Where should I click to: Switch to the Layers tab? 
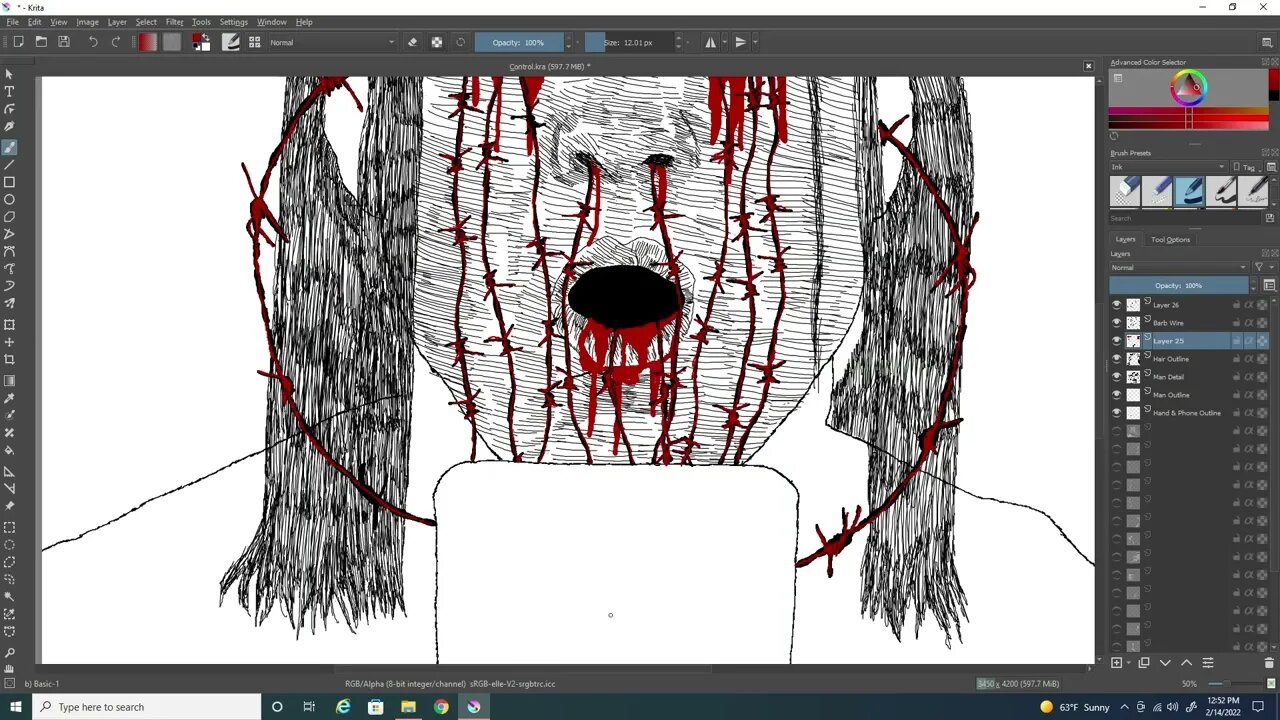coord(1125,239)
